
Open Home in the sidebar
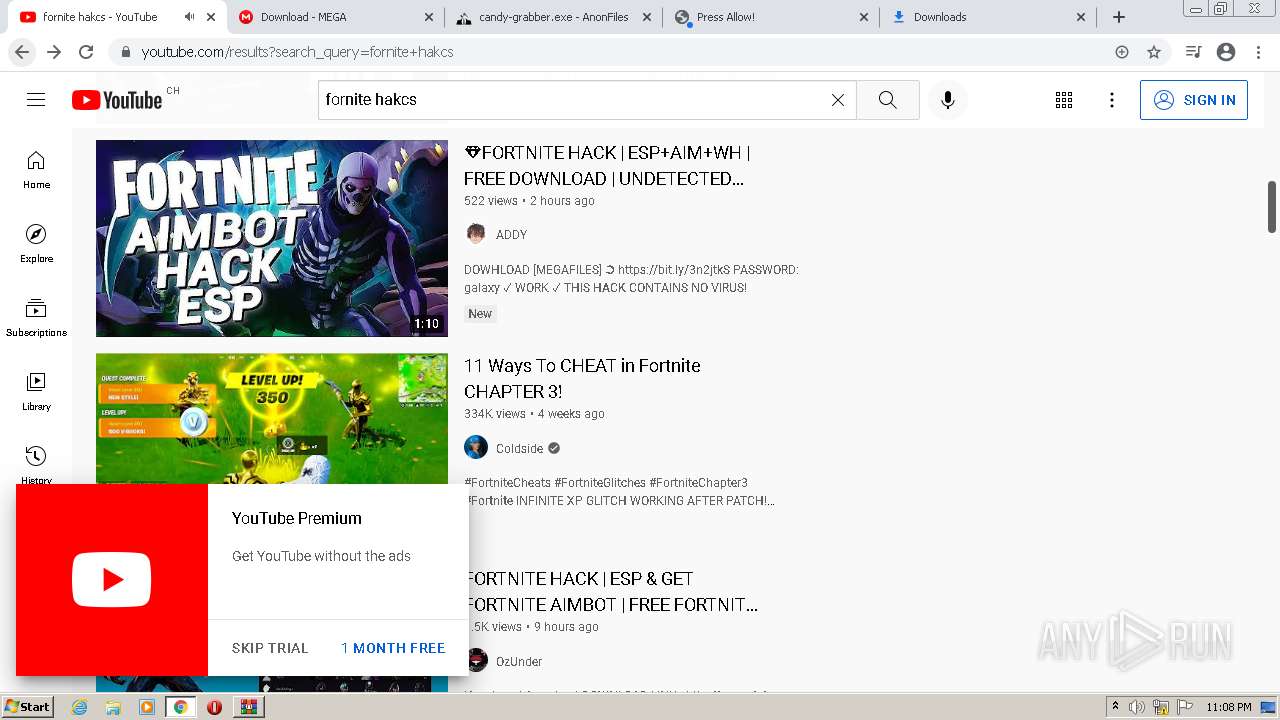[36, 170]
